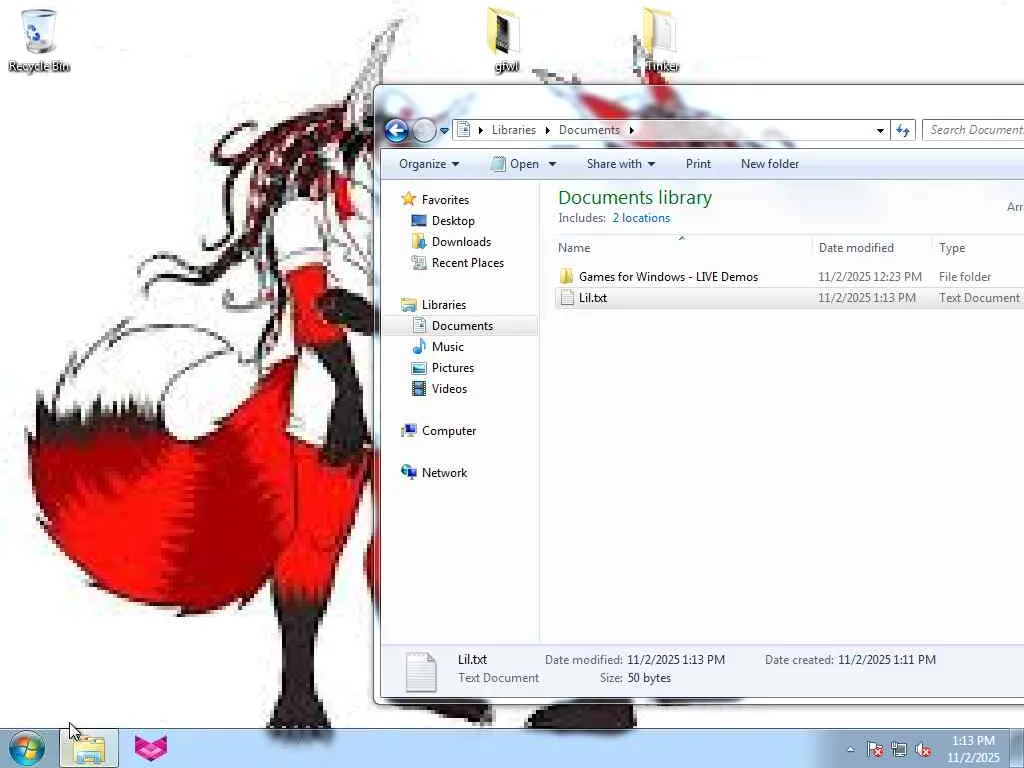This screenshot has width=1024, height=768.
Task: Open the gfwl folder on desktop
Action: tap(505, 40)
